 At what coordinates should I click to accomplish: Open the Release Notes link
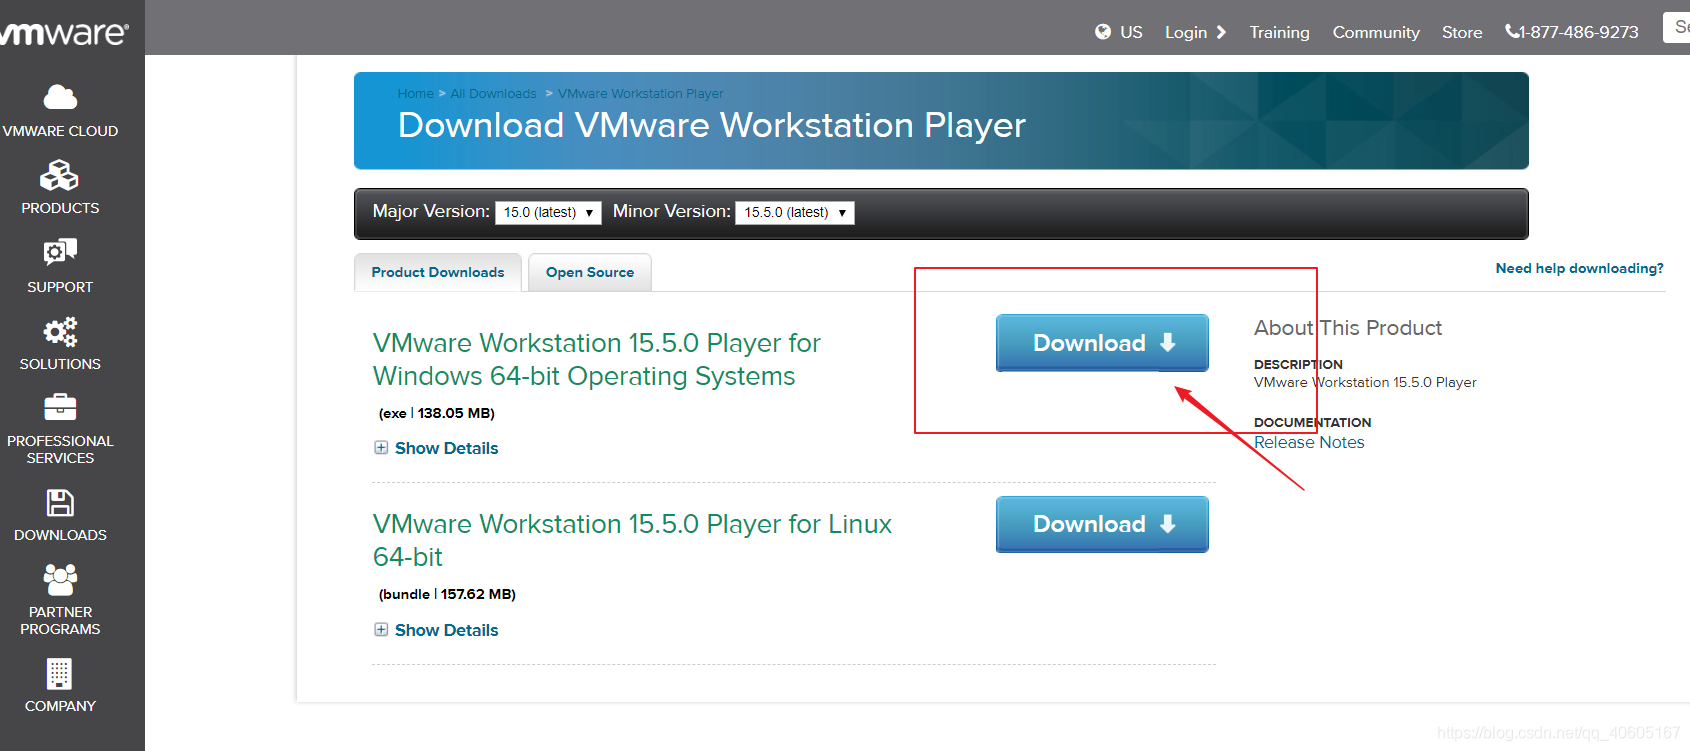pos(1309,442)
